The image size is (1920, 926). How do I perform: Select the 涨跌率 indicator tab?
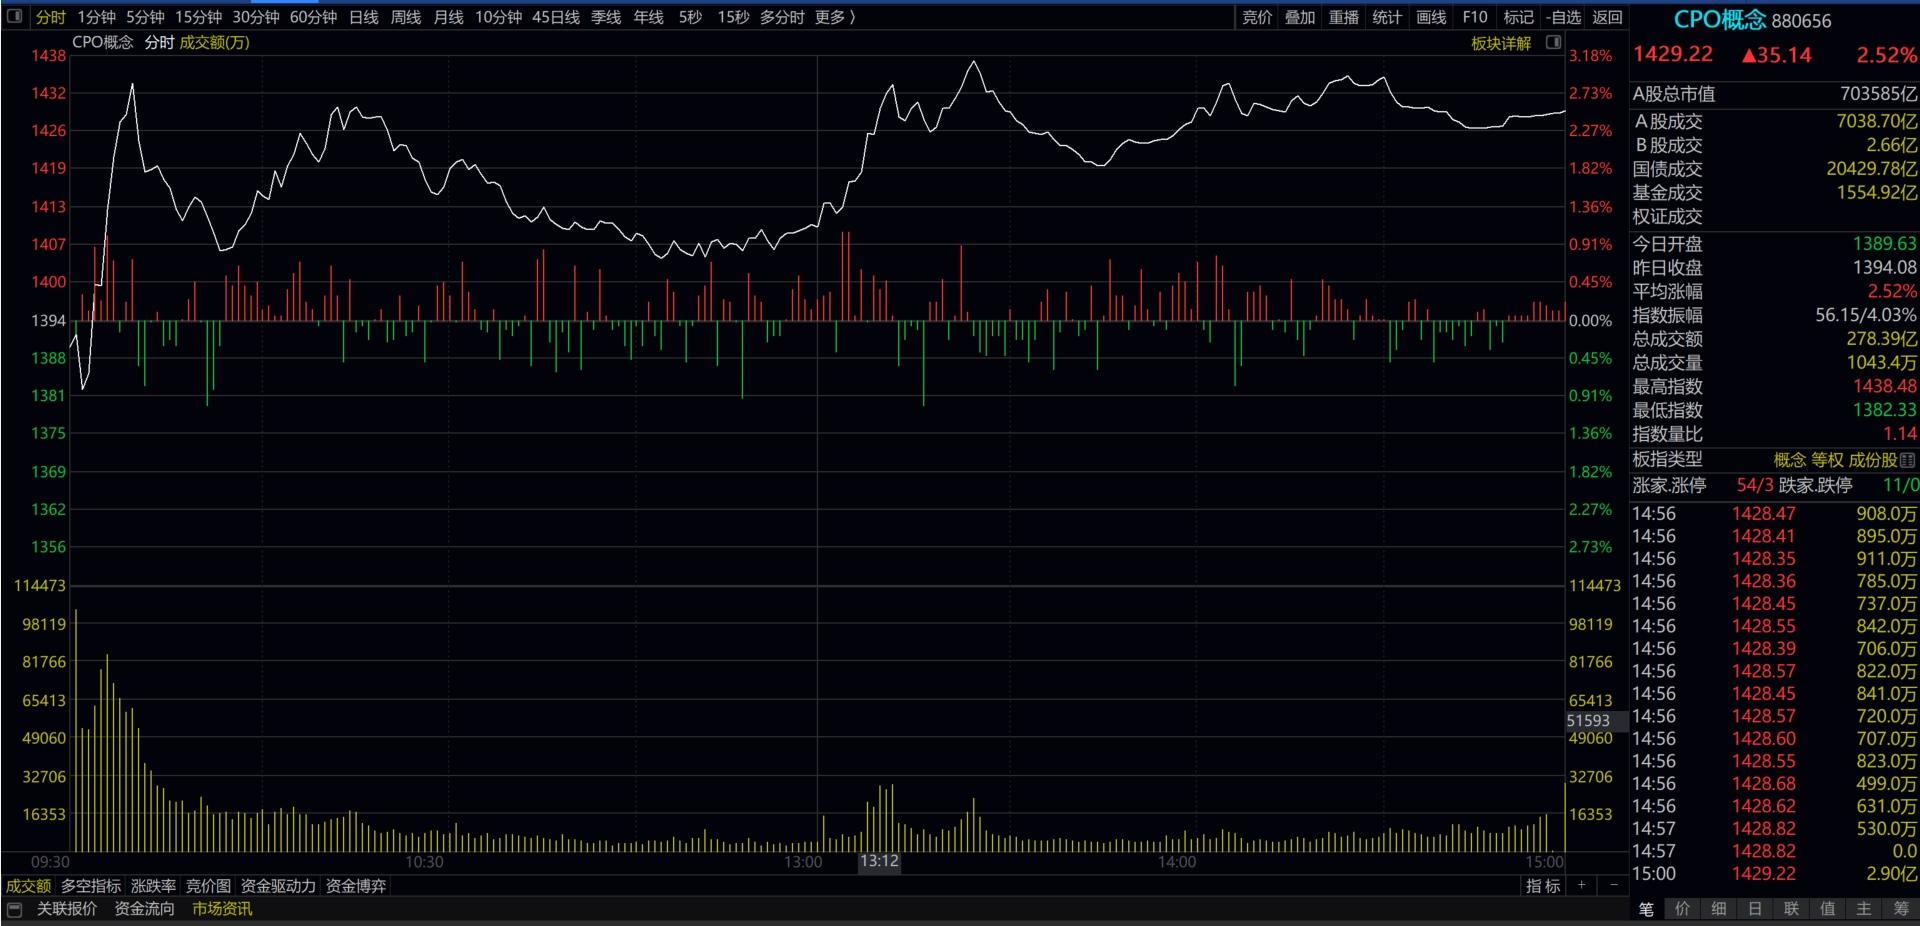(153, 886)
